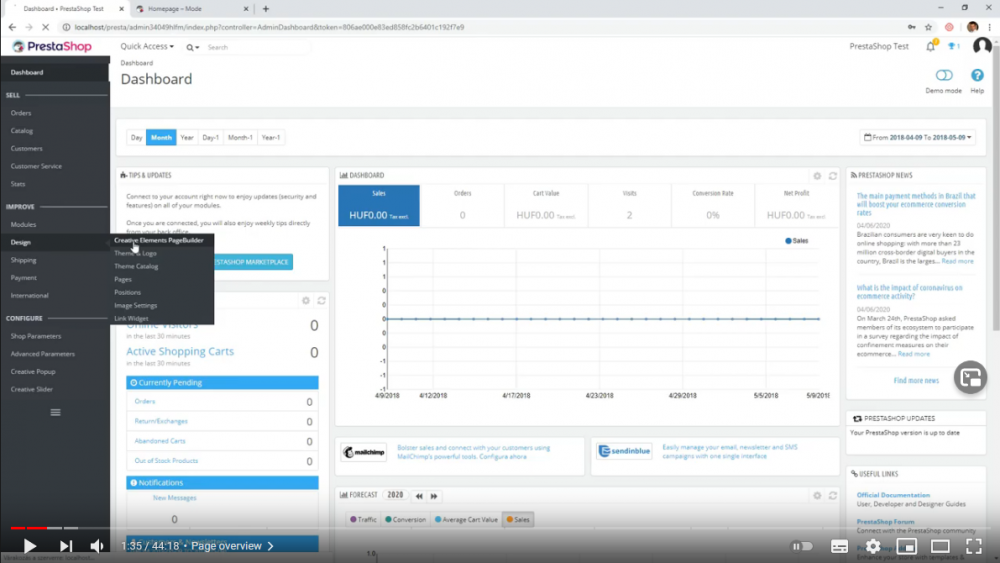Screen dimensions: 1000x563
Task: Toggle Conversion series in Forecast
Action: [406, 520]
